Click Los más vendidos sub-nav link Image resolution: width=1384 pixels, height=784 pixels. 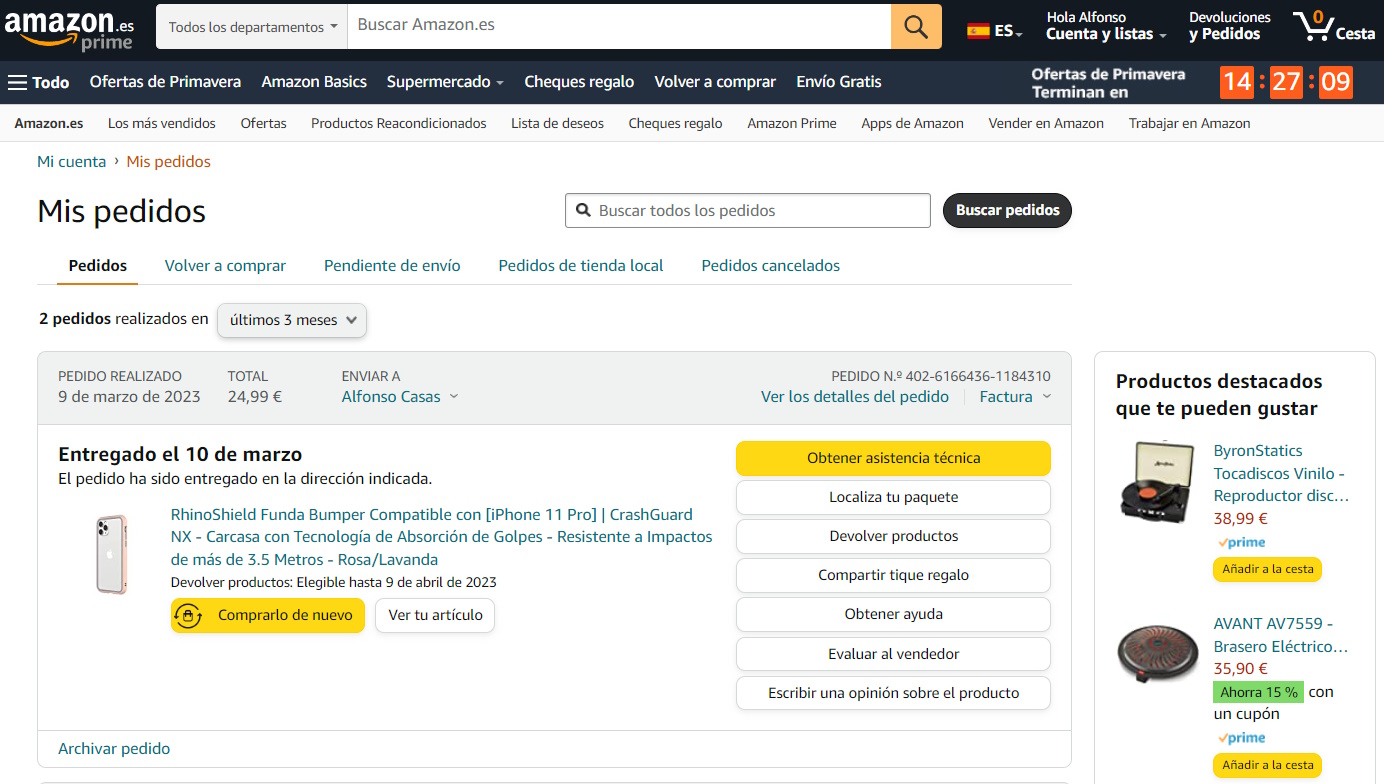[162, 123]
